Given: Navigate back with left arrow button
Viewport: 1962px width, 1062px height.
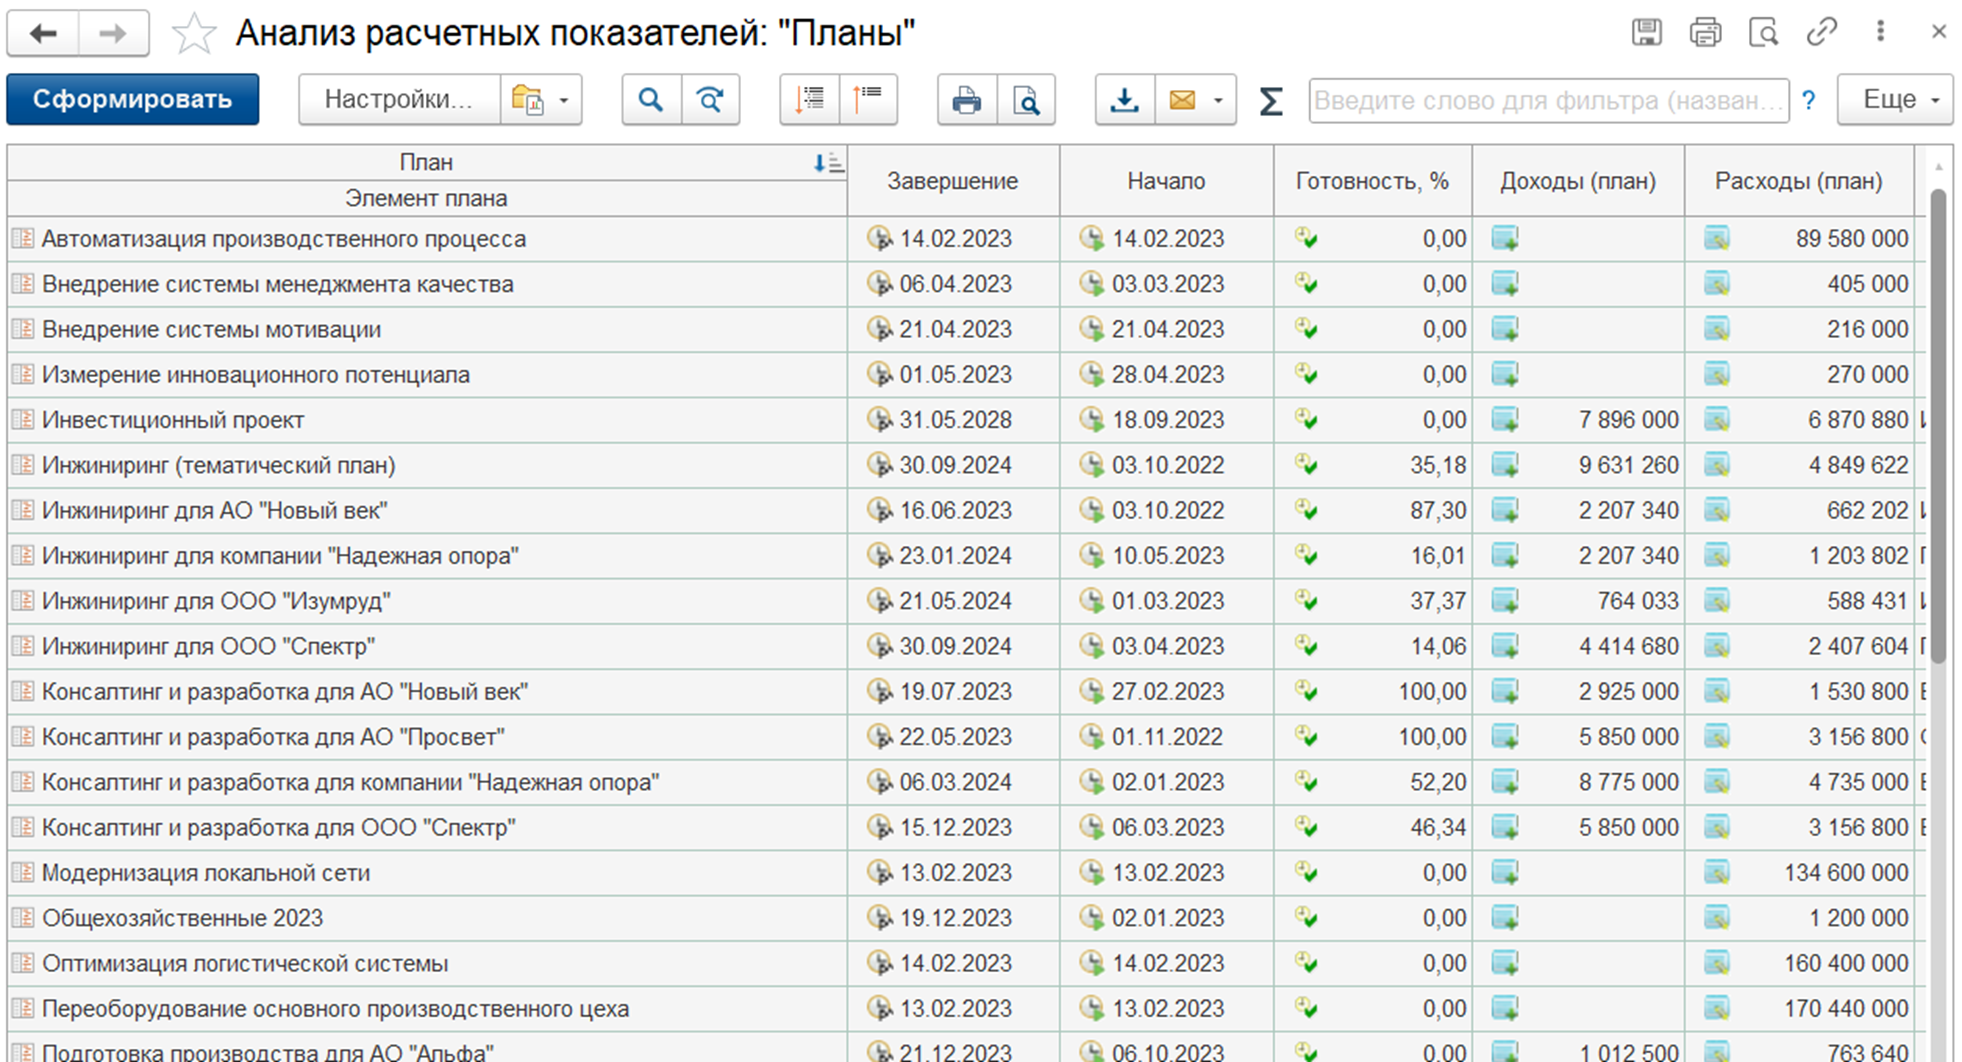Looking at the screenshot, I should click(43, 34).
